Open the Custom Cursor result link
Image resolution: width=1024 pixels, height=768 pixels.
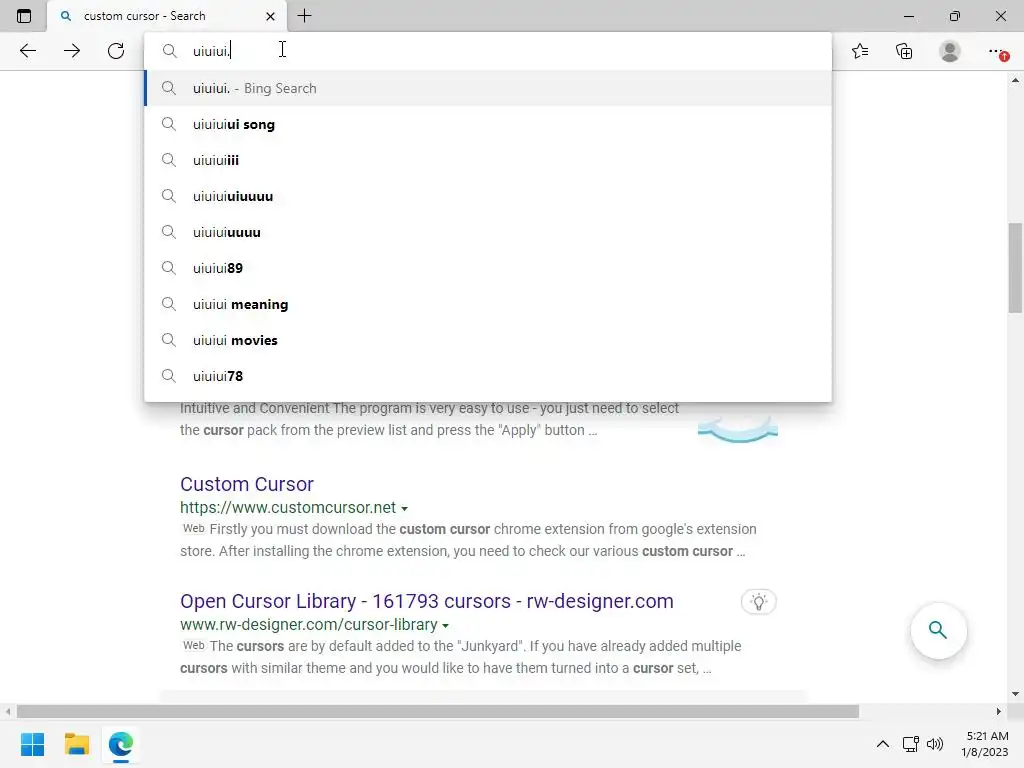point(247,484)
